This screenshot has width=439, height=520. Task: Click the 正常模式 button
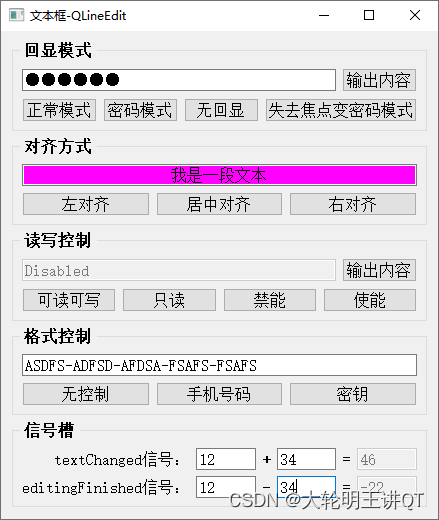coord(59,110)
